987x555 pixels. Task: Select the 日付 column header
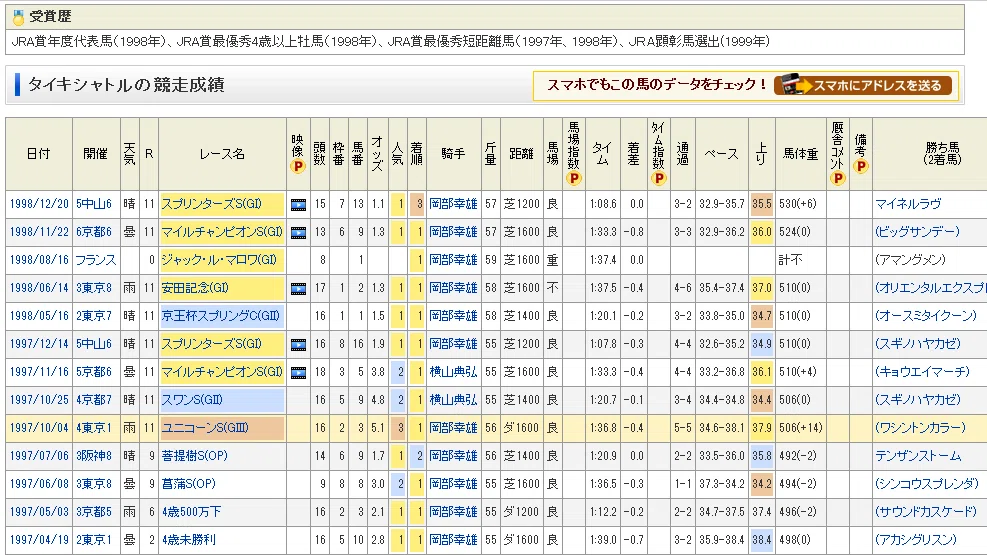(x=39, y=154)
